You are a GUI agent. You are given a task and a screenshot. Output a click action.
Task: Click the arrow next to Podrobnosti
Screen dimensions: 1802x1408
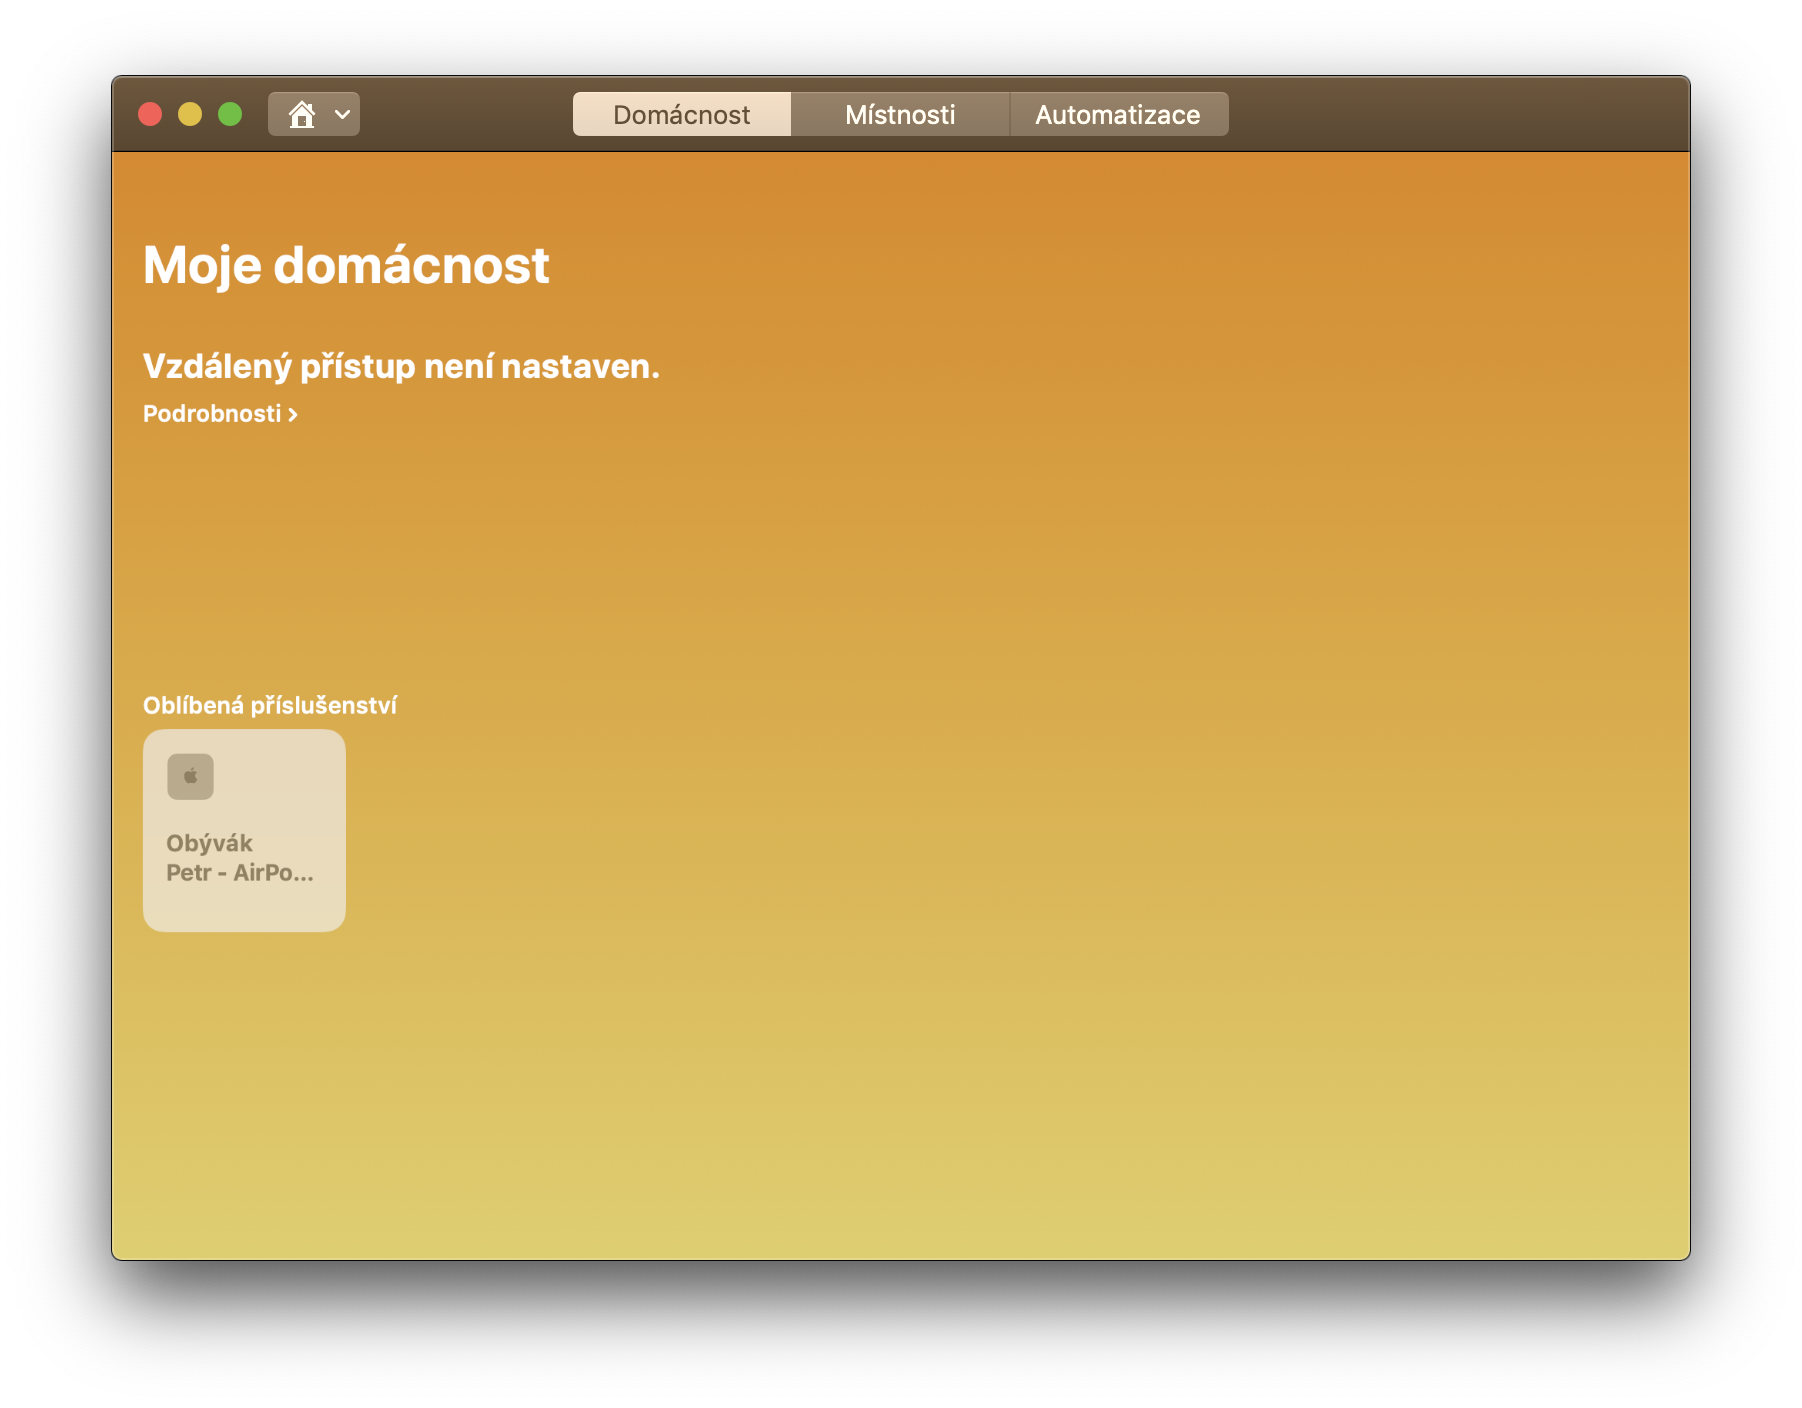click(x=293, y=414)
